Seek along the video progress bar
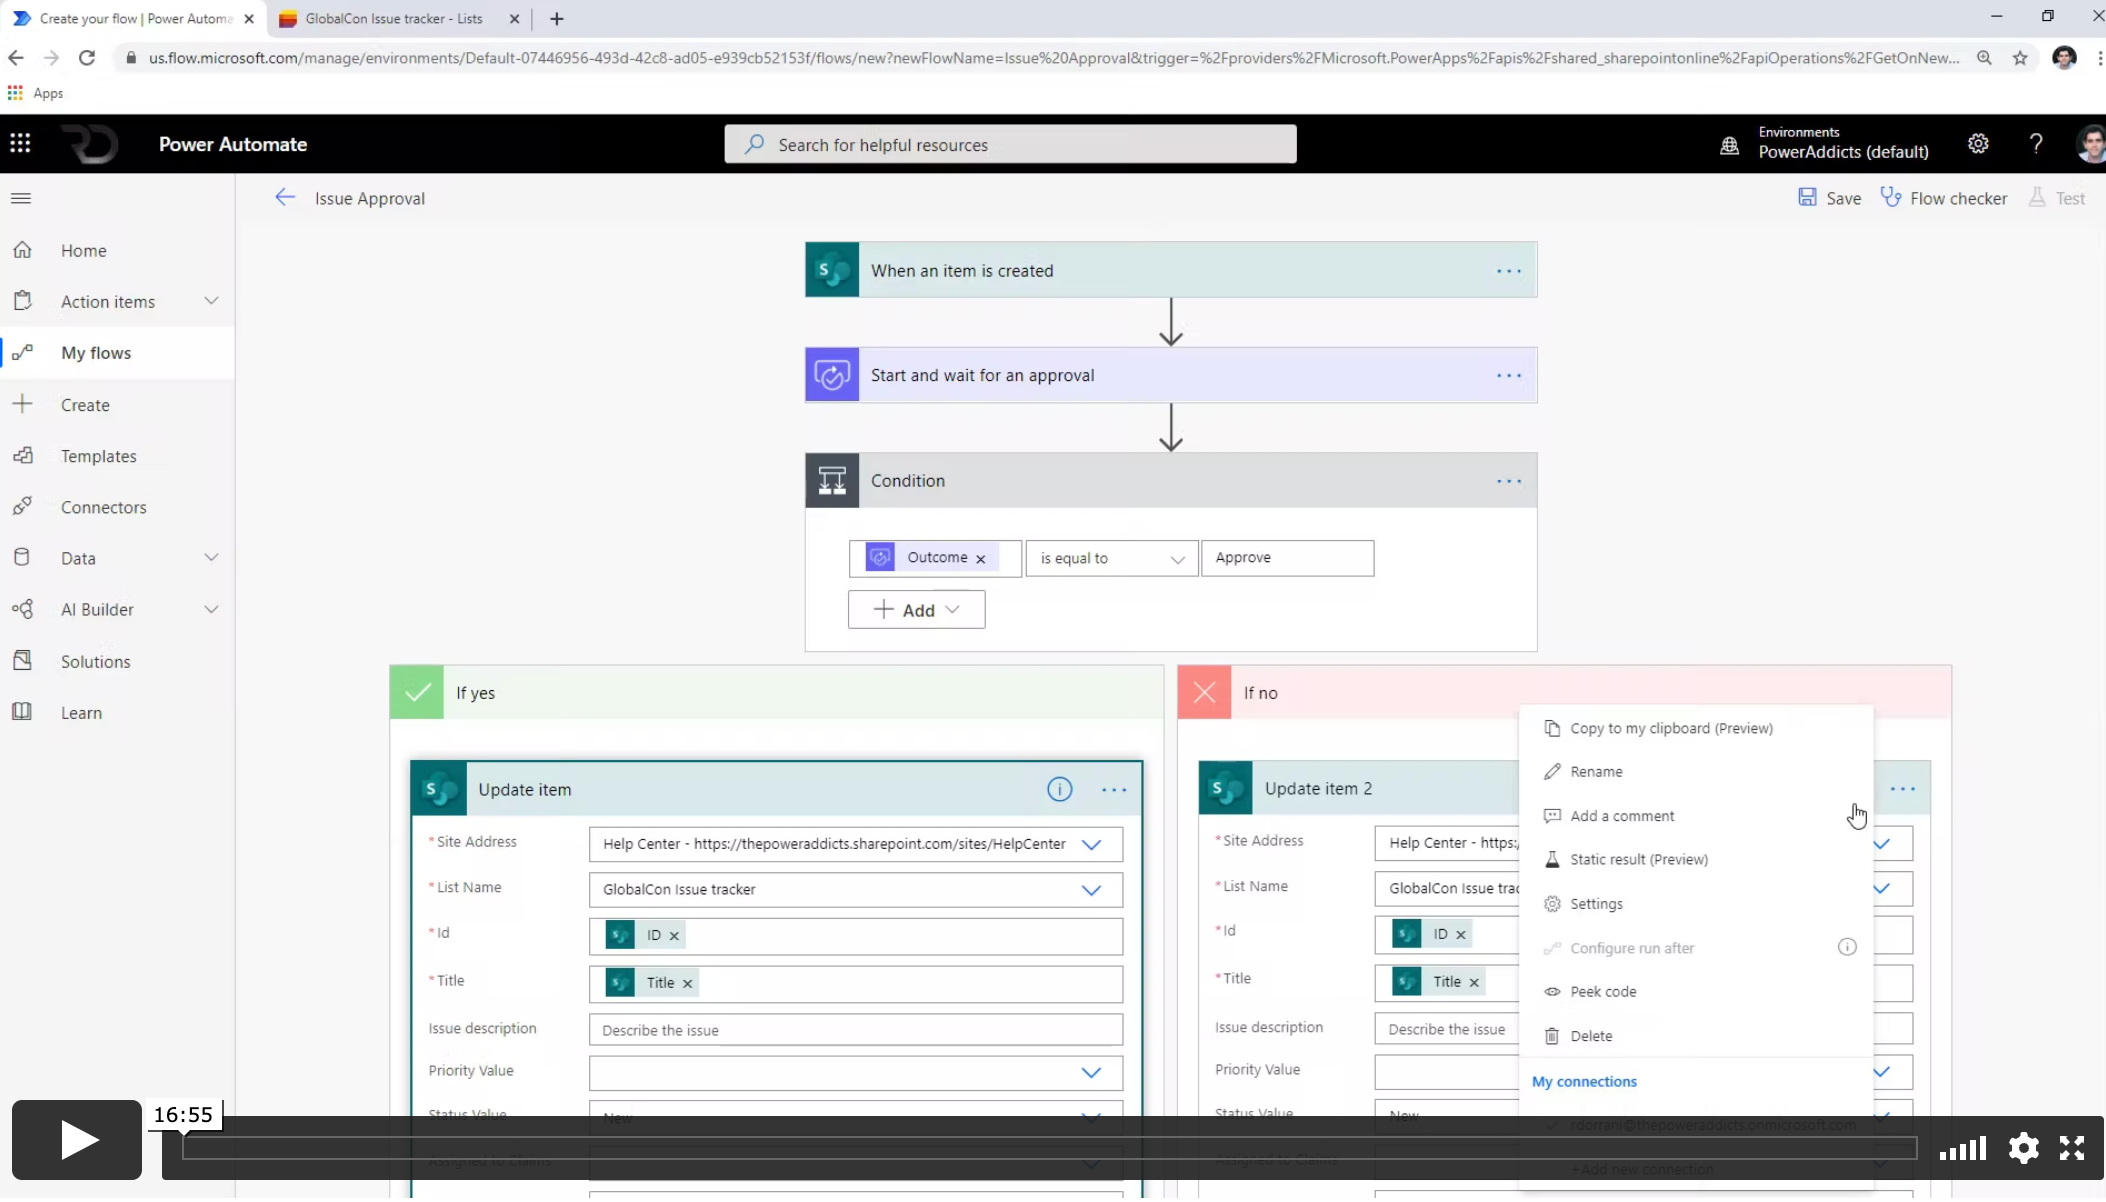 click(1050, 1148)
